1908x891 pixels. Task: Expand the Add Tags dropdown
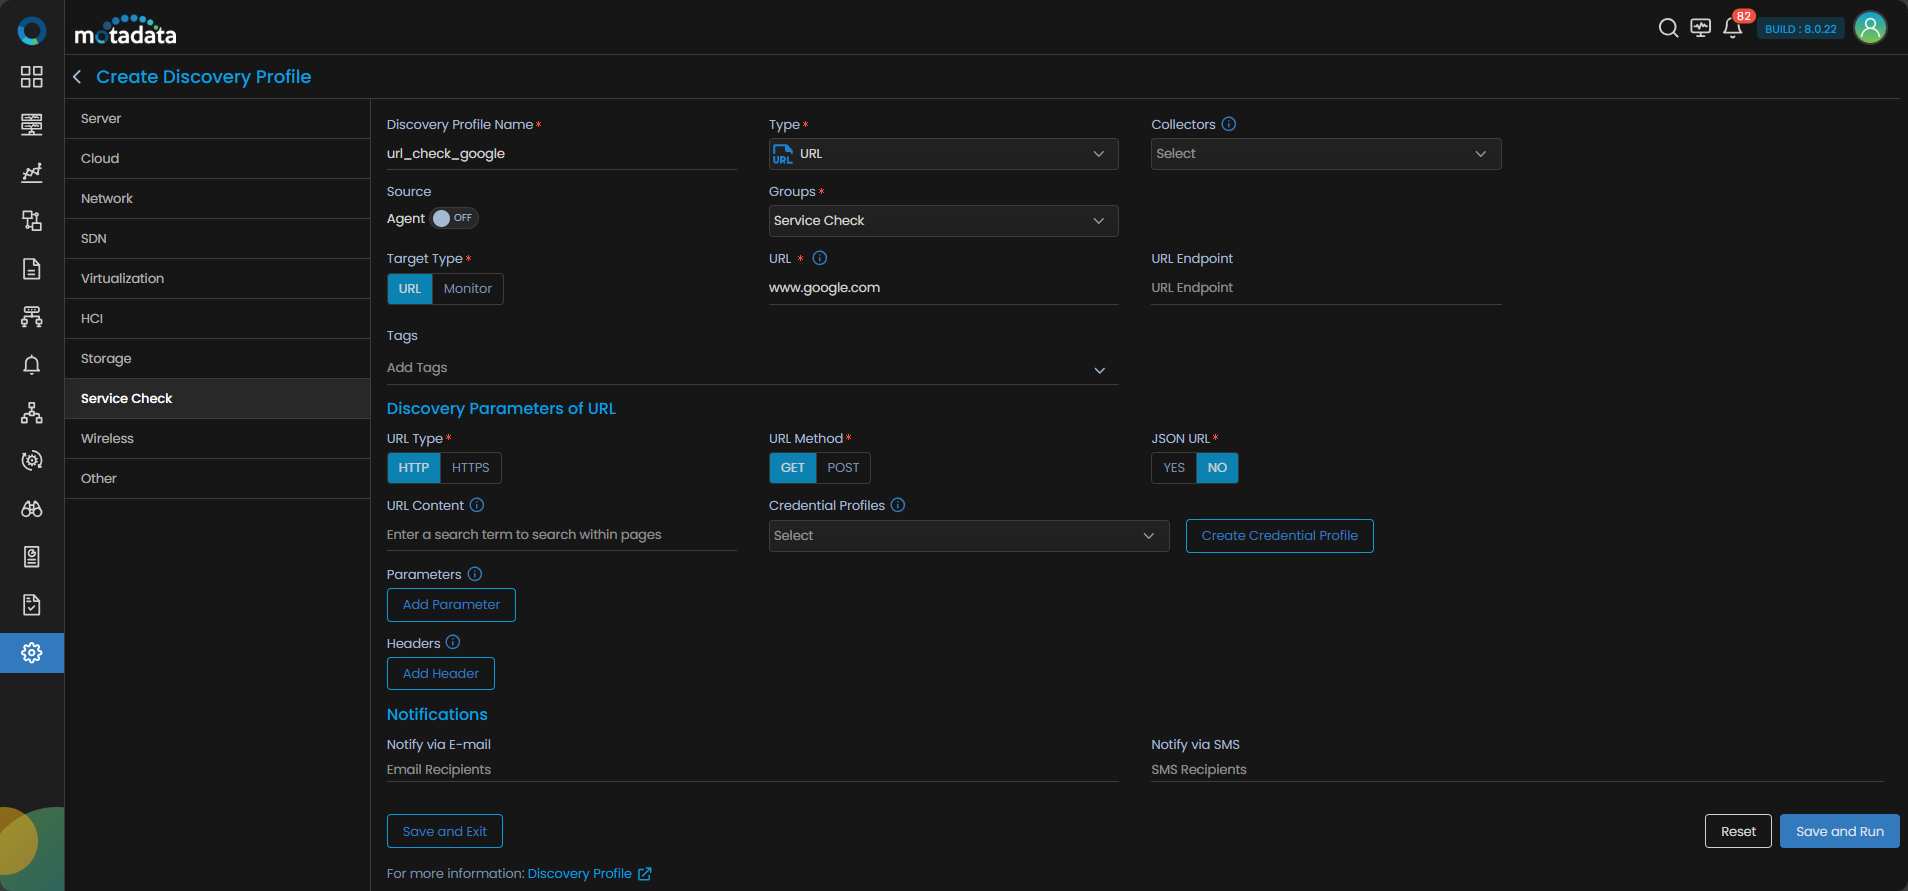(x=752, y=368)
